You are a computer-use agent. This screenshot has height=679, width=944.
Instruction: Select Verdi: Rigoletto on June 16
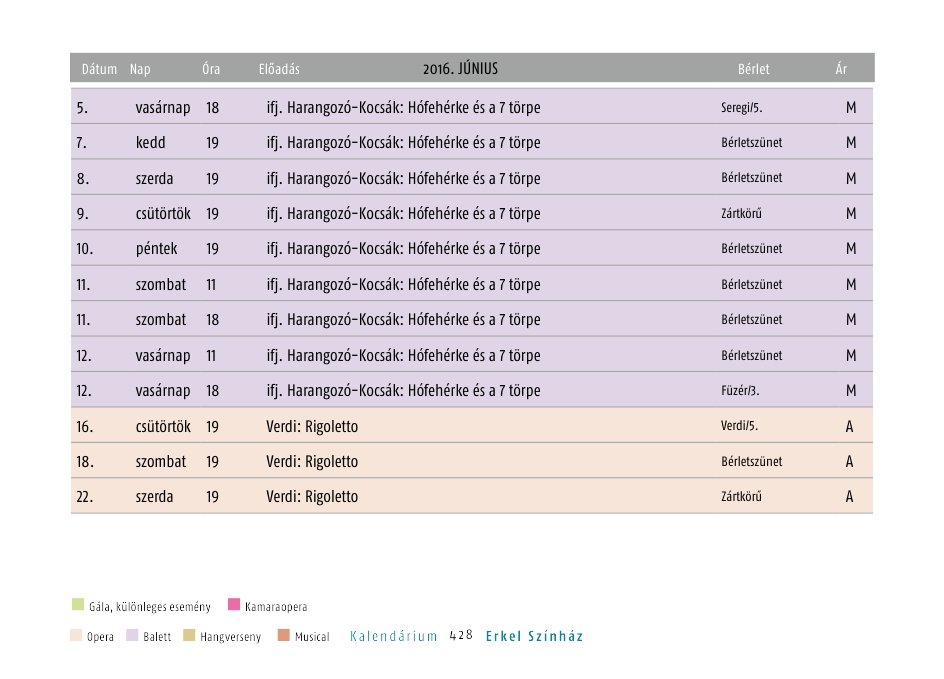tap(312, 427)
